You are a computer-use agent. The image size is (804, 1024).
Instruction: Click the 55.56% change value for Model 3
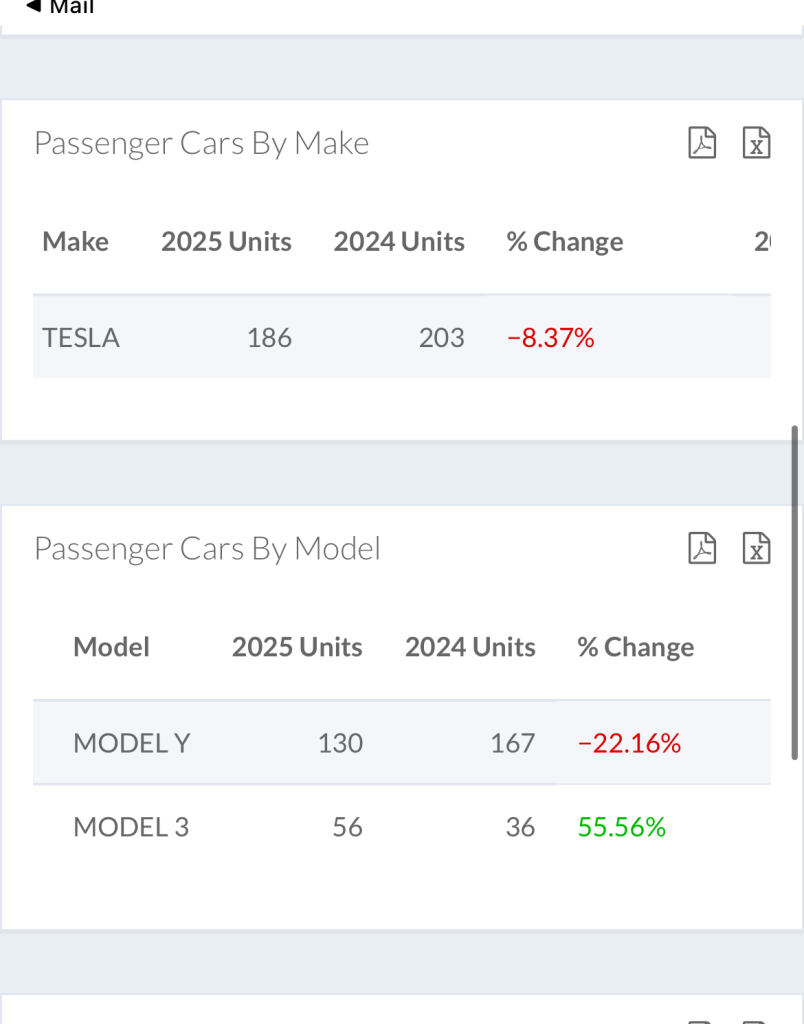tap(622, 827)
